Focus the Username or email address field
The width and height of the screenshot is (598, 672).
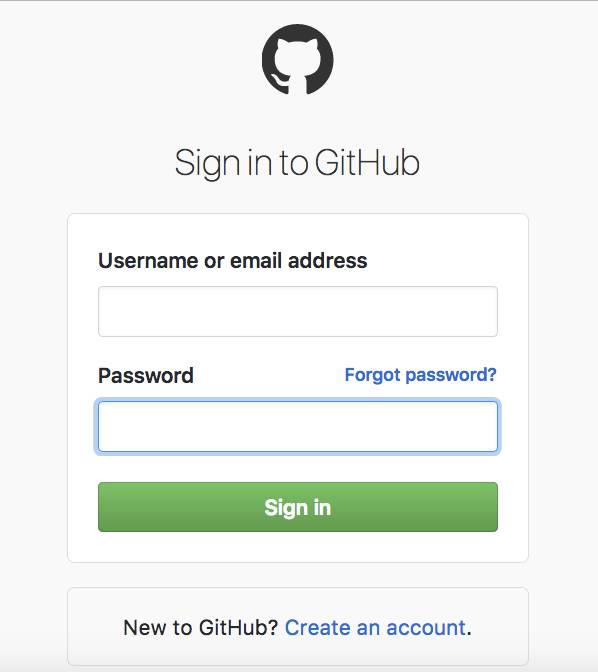click(x=297, y=312)
